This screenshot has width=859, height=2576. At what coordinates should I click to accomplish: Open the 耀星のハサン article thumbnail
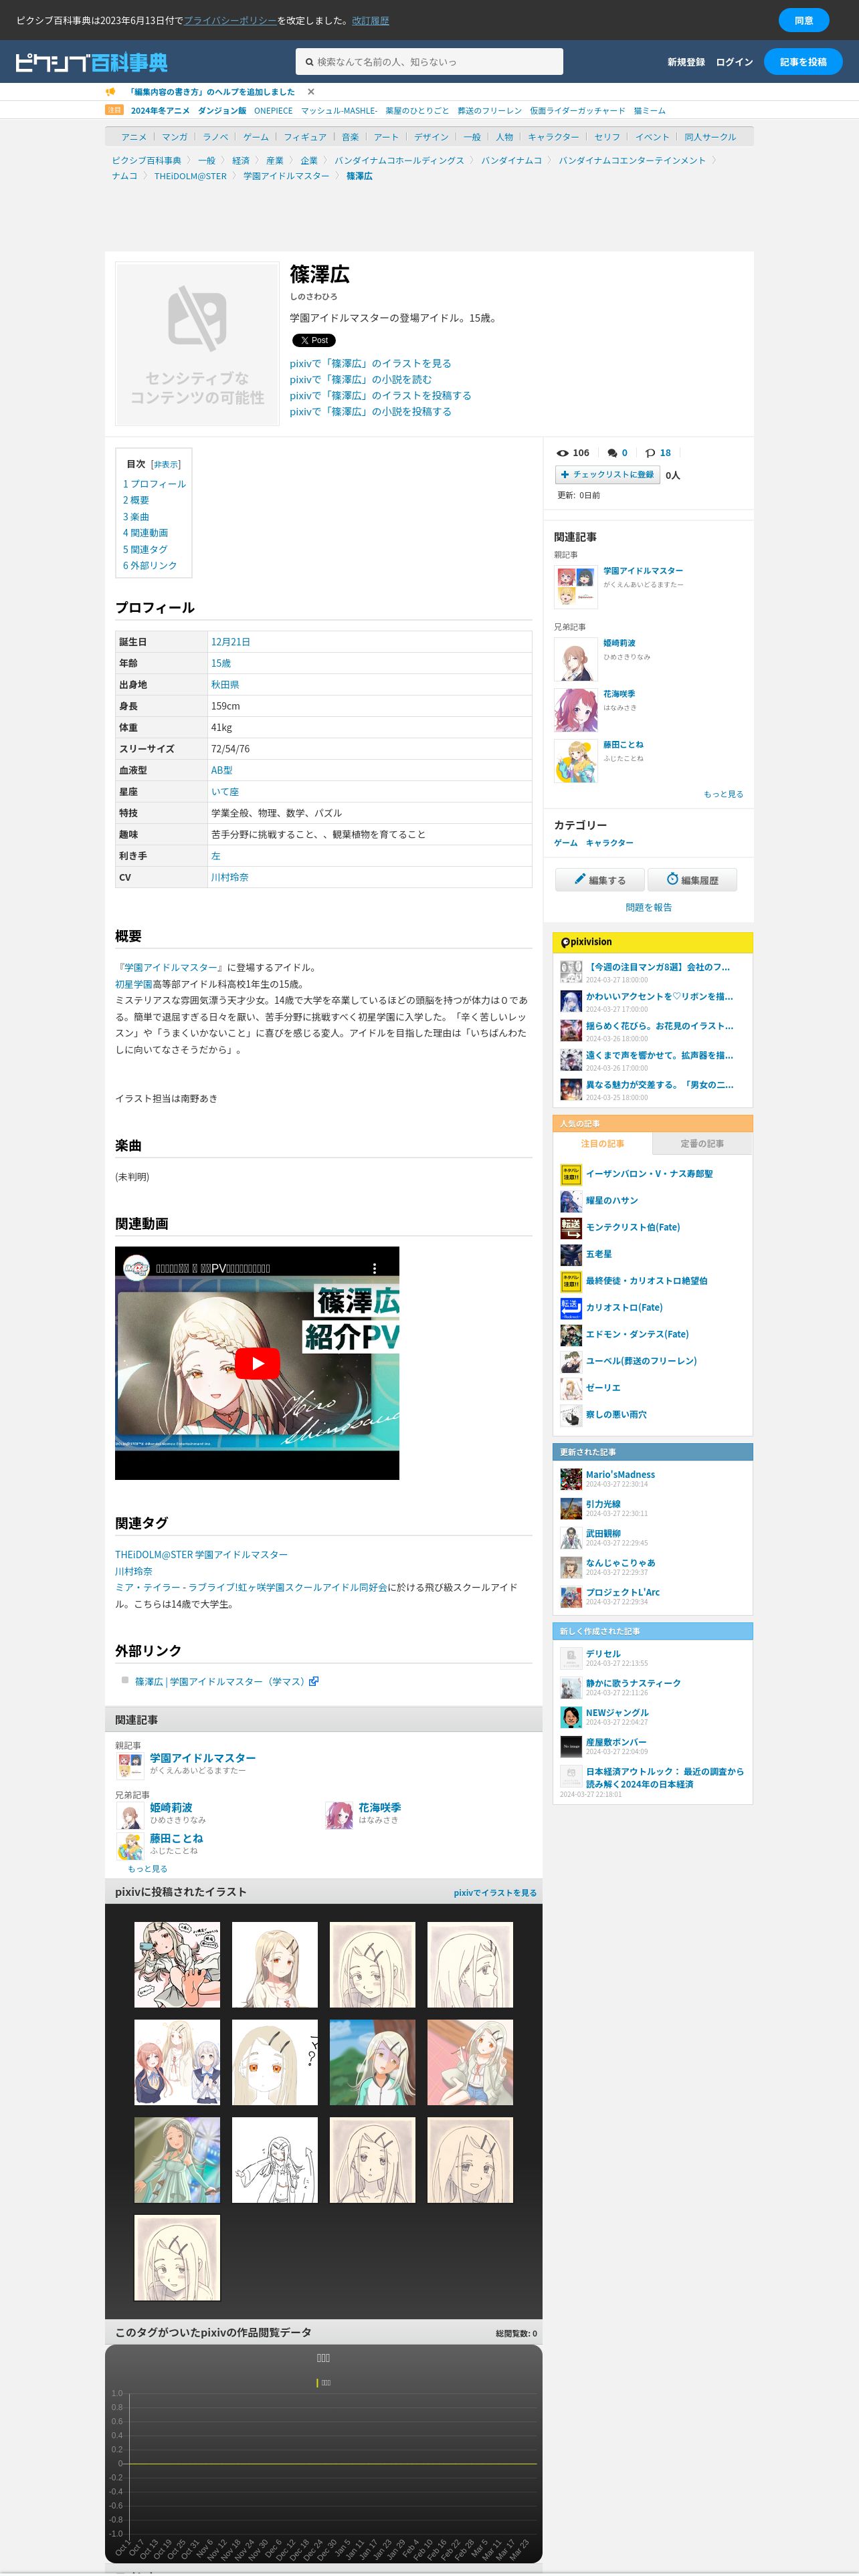(x=571, y=1201)
